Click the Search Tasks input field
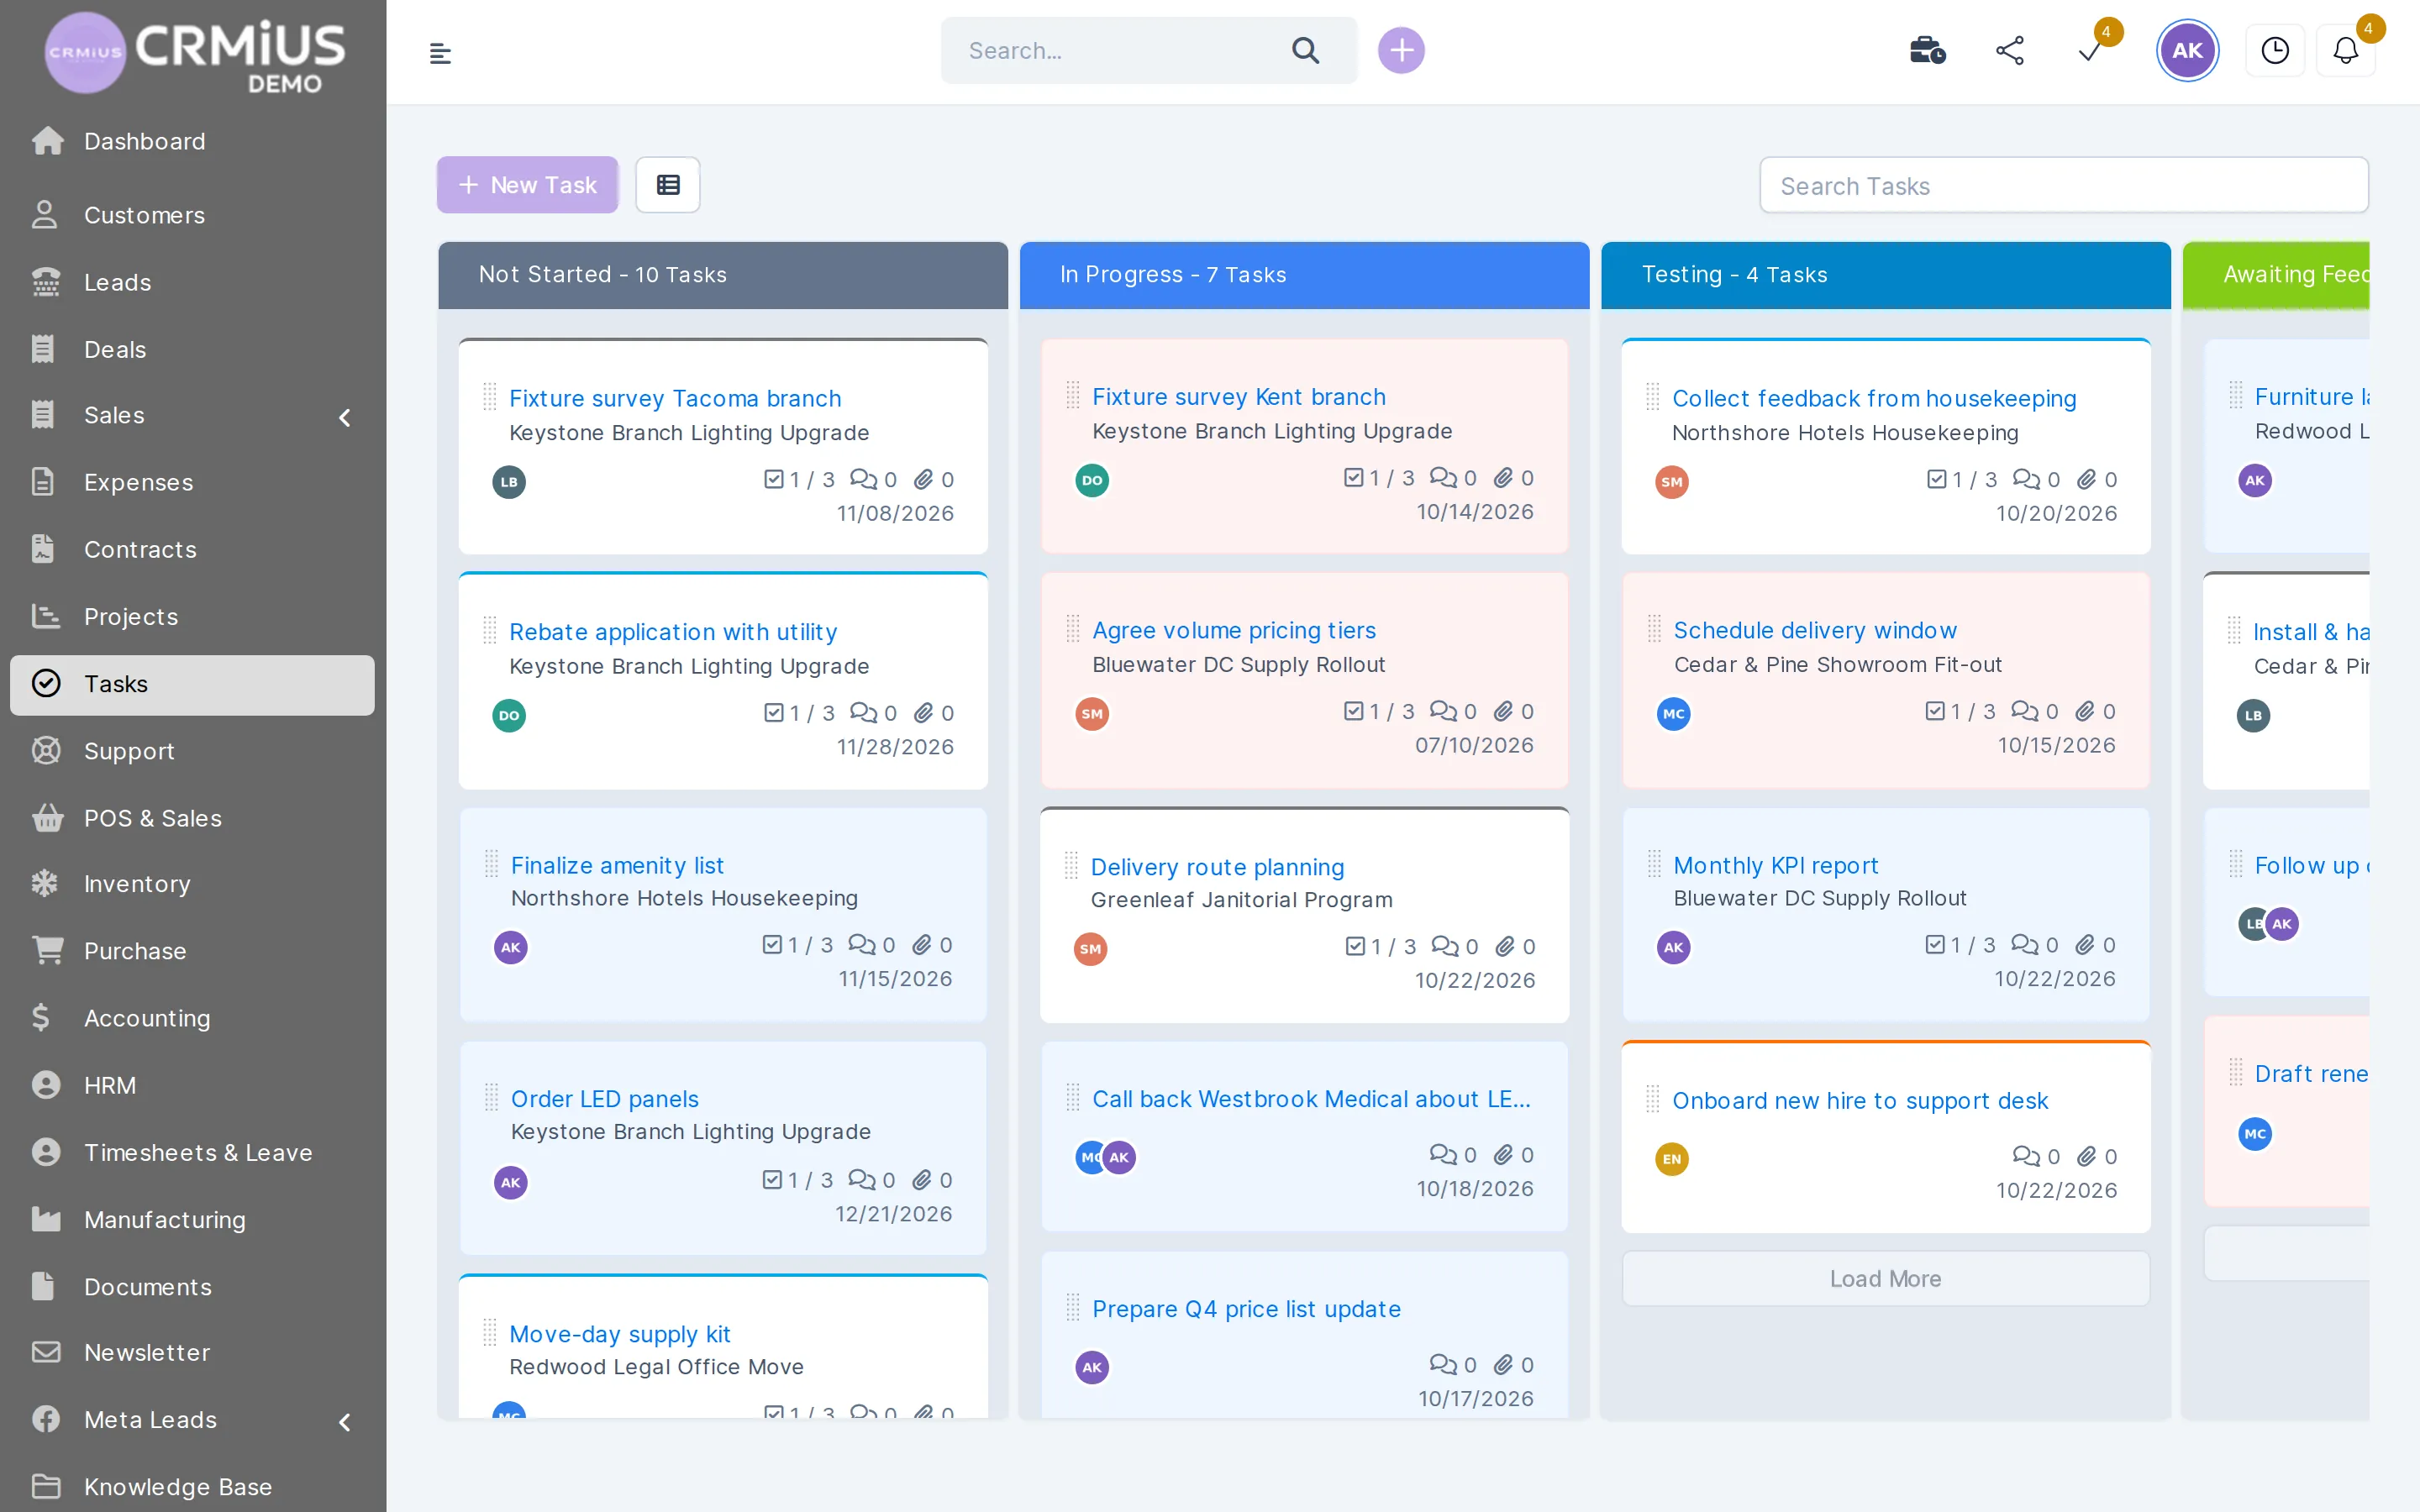Image resolution: width=2420 pixels, height=1512 pixels. pos(2064,185)
